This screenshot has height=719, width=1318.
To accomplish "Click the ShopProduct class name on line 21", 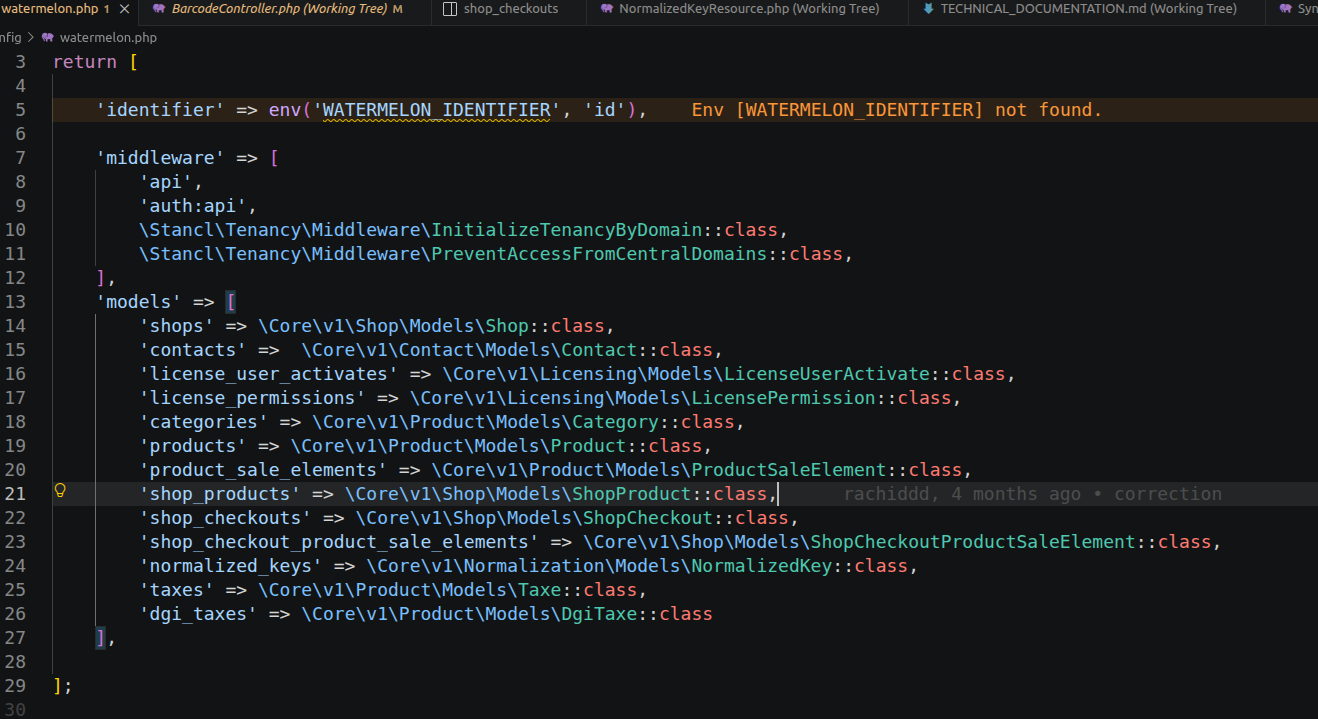I will [x=631, y=494].
